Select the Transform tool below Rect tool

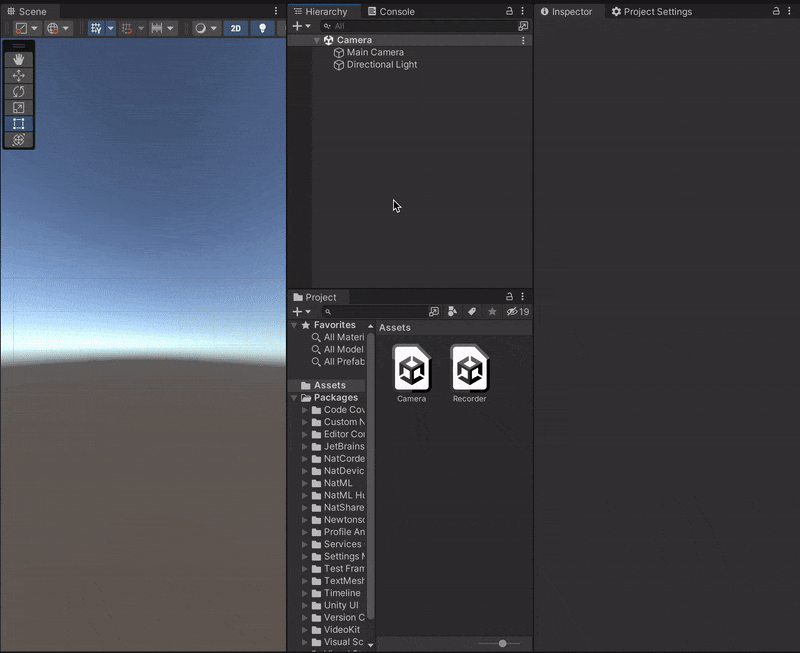pos(18,140)
